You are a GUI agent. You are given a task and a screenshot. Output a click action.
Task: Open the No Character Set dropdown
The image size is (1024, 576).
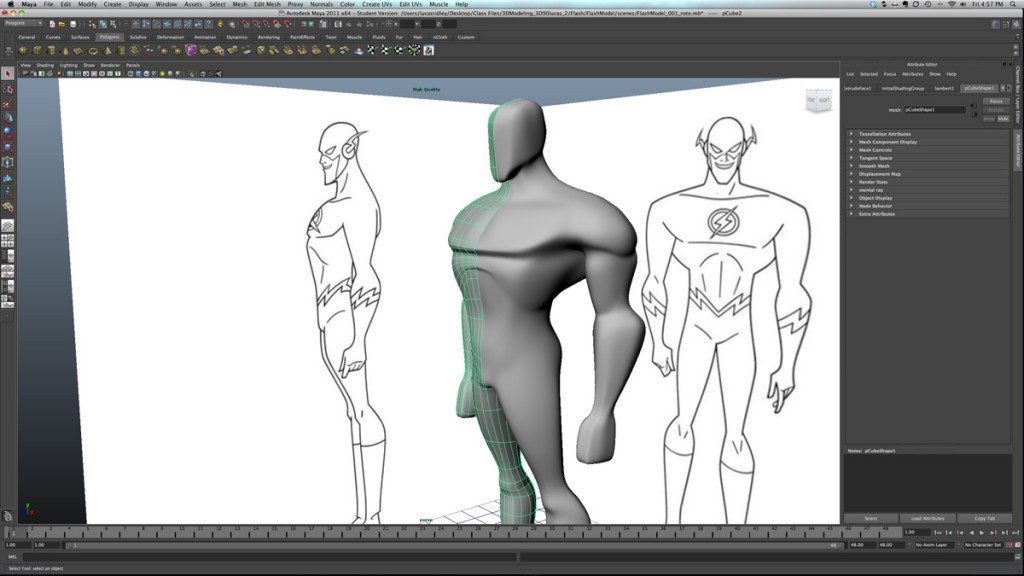[983, 545]
